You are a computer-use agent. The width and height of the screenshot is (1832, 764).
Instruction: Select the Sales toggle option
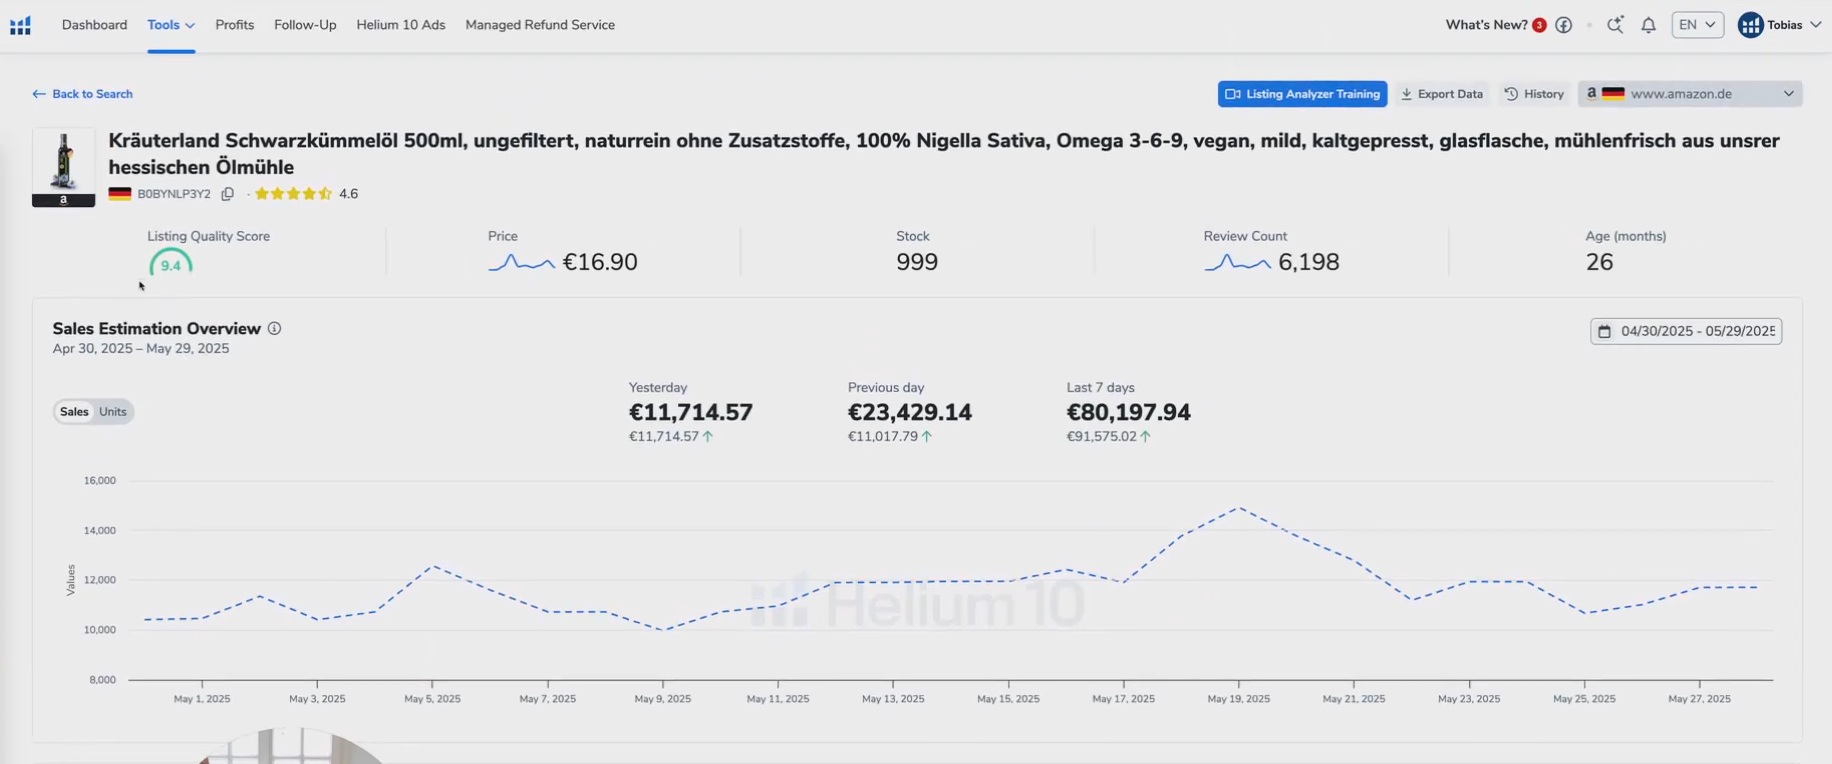tap(74, 412)
